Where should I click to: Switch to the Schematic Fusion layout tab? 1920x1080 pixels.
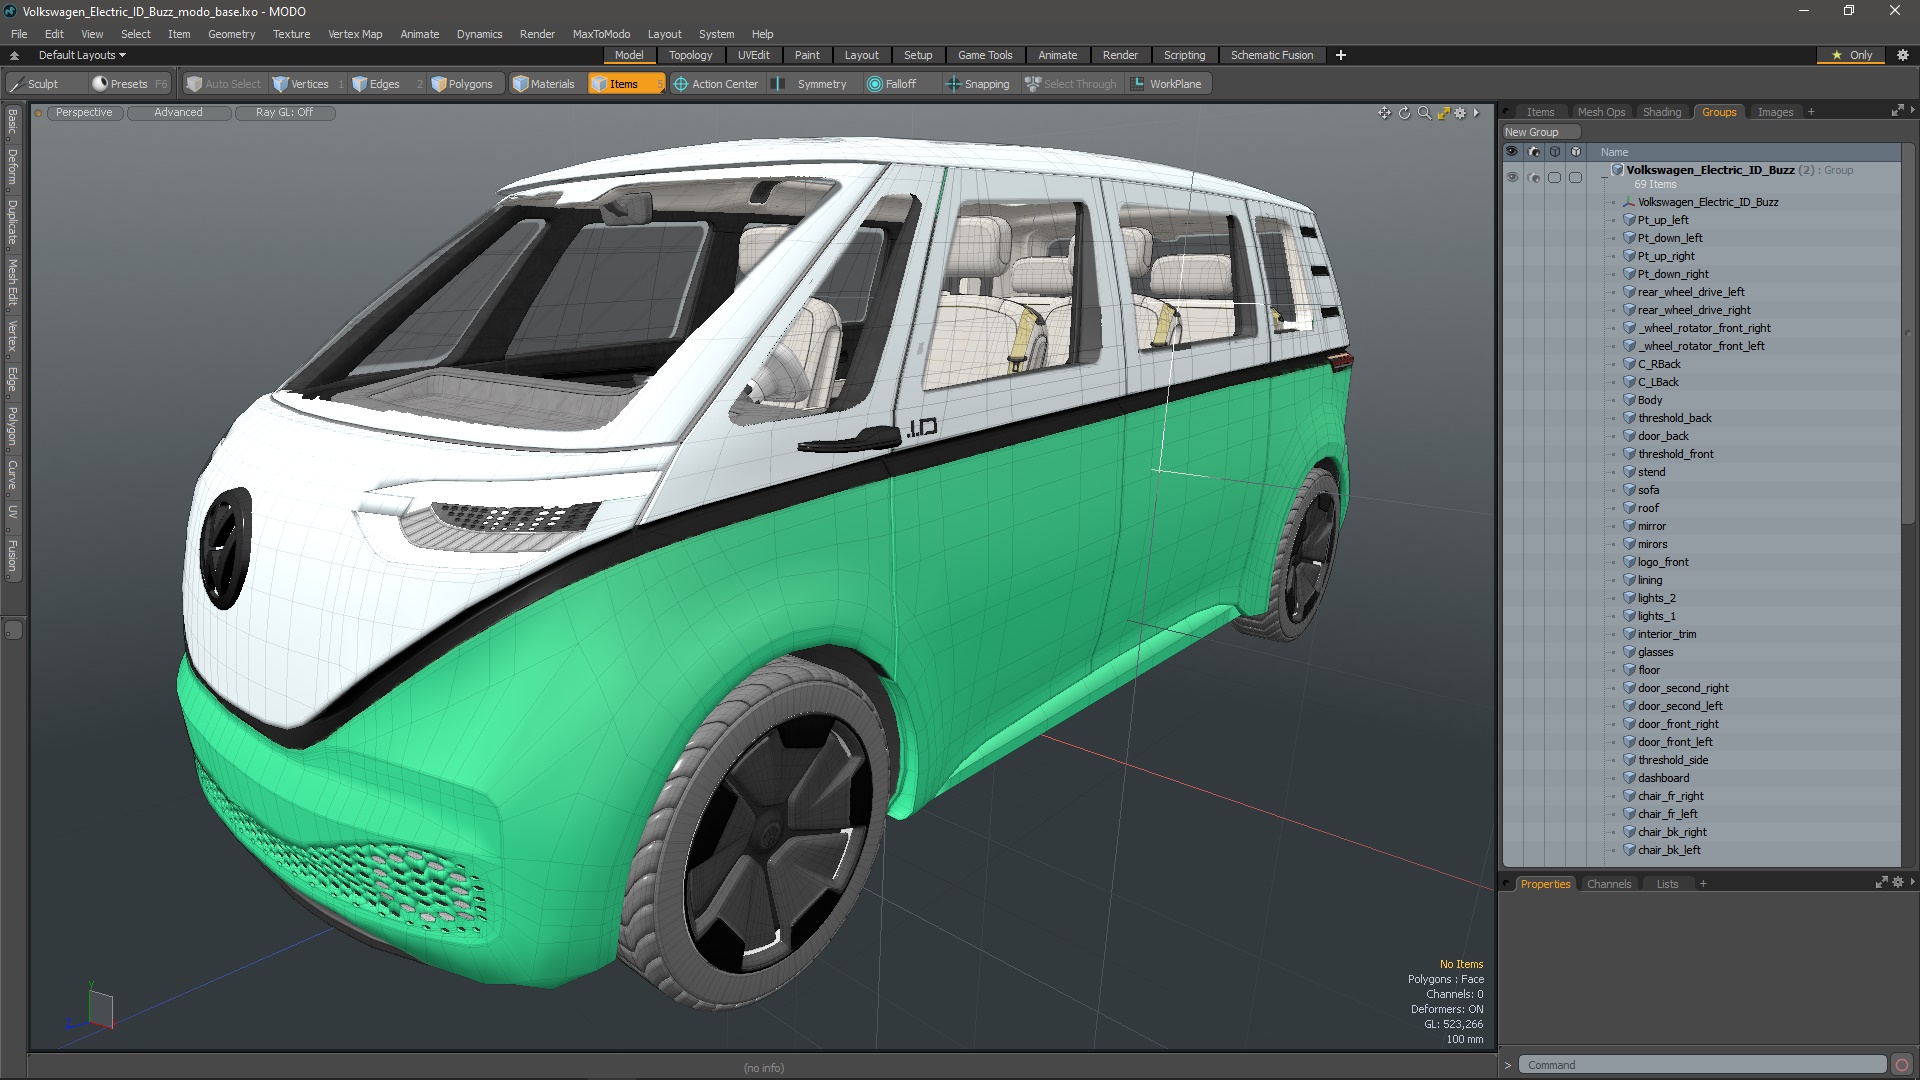point(1272,55)
